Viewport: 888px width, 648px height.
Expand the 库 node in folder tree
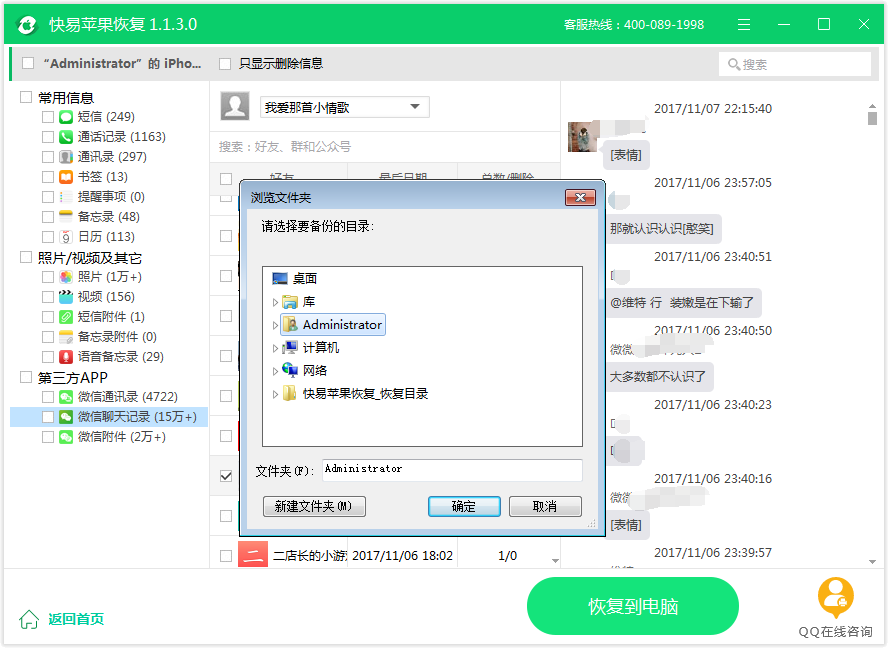(x=275, y=302)
